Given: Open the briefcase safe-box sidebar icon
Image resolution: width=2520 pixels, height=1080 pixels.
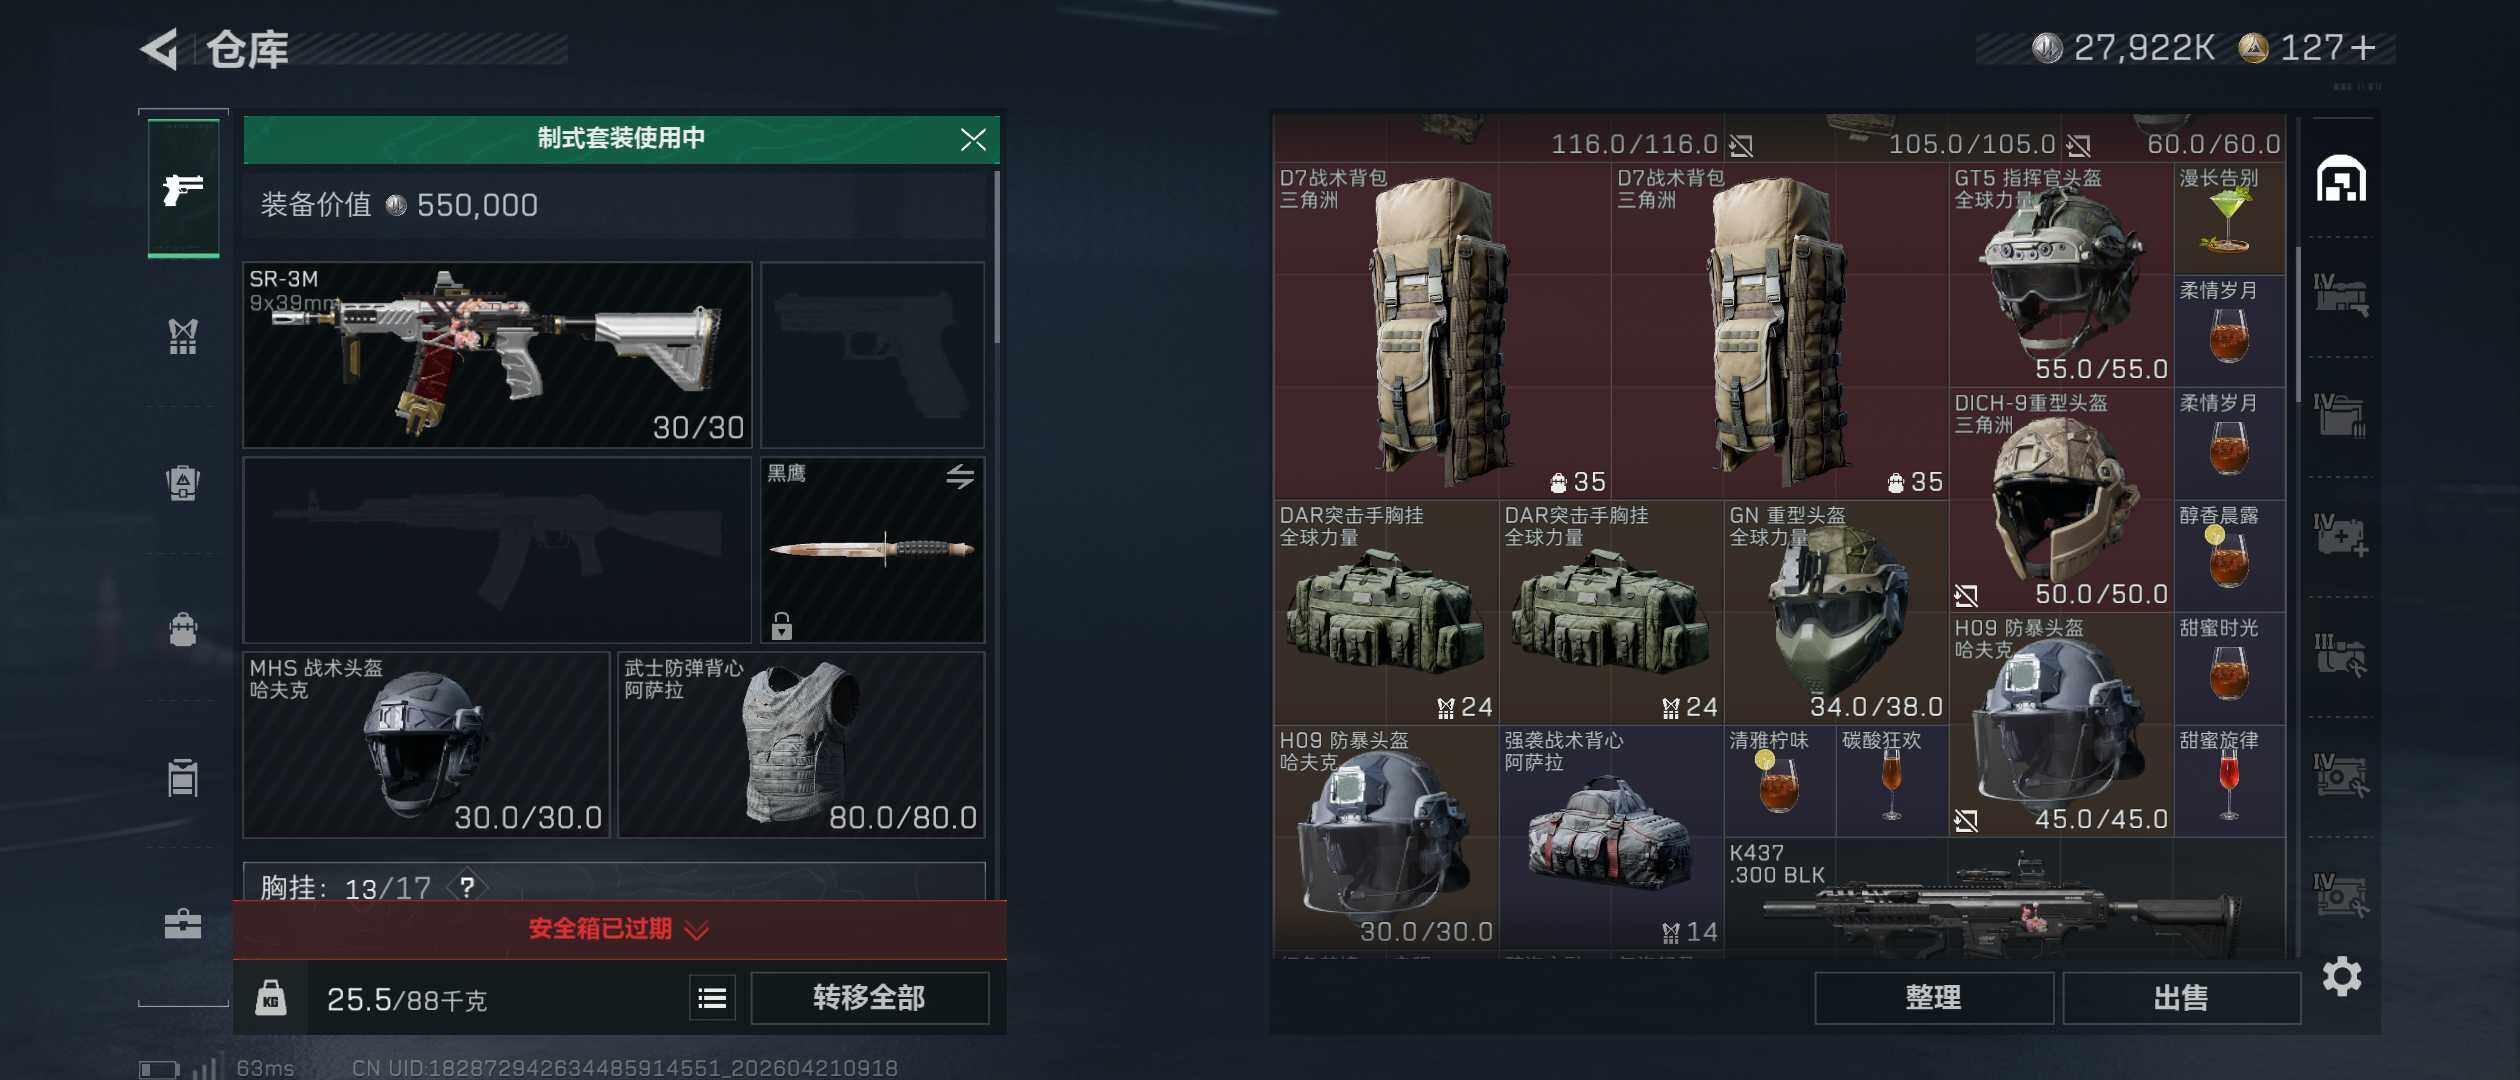Looking at the screenshot, I should click(183, 923).
